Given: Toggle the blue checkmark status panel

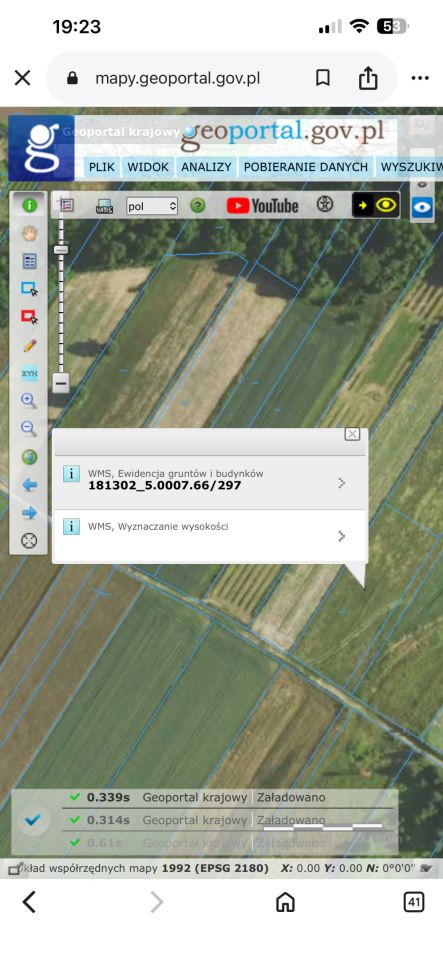Looking at the screenshot, I should 32,820.
